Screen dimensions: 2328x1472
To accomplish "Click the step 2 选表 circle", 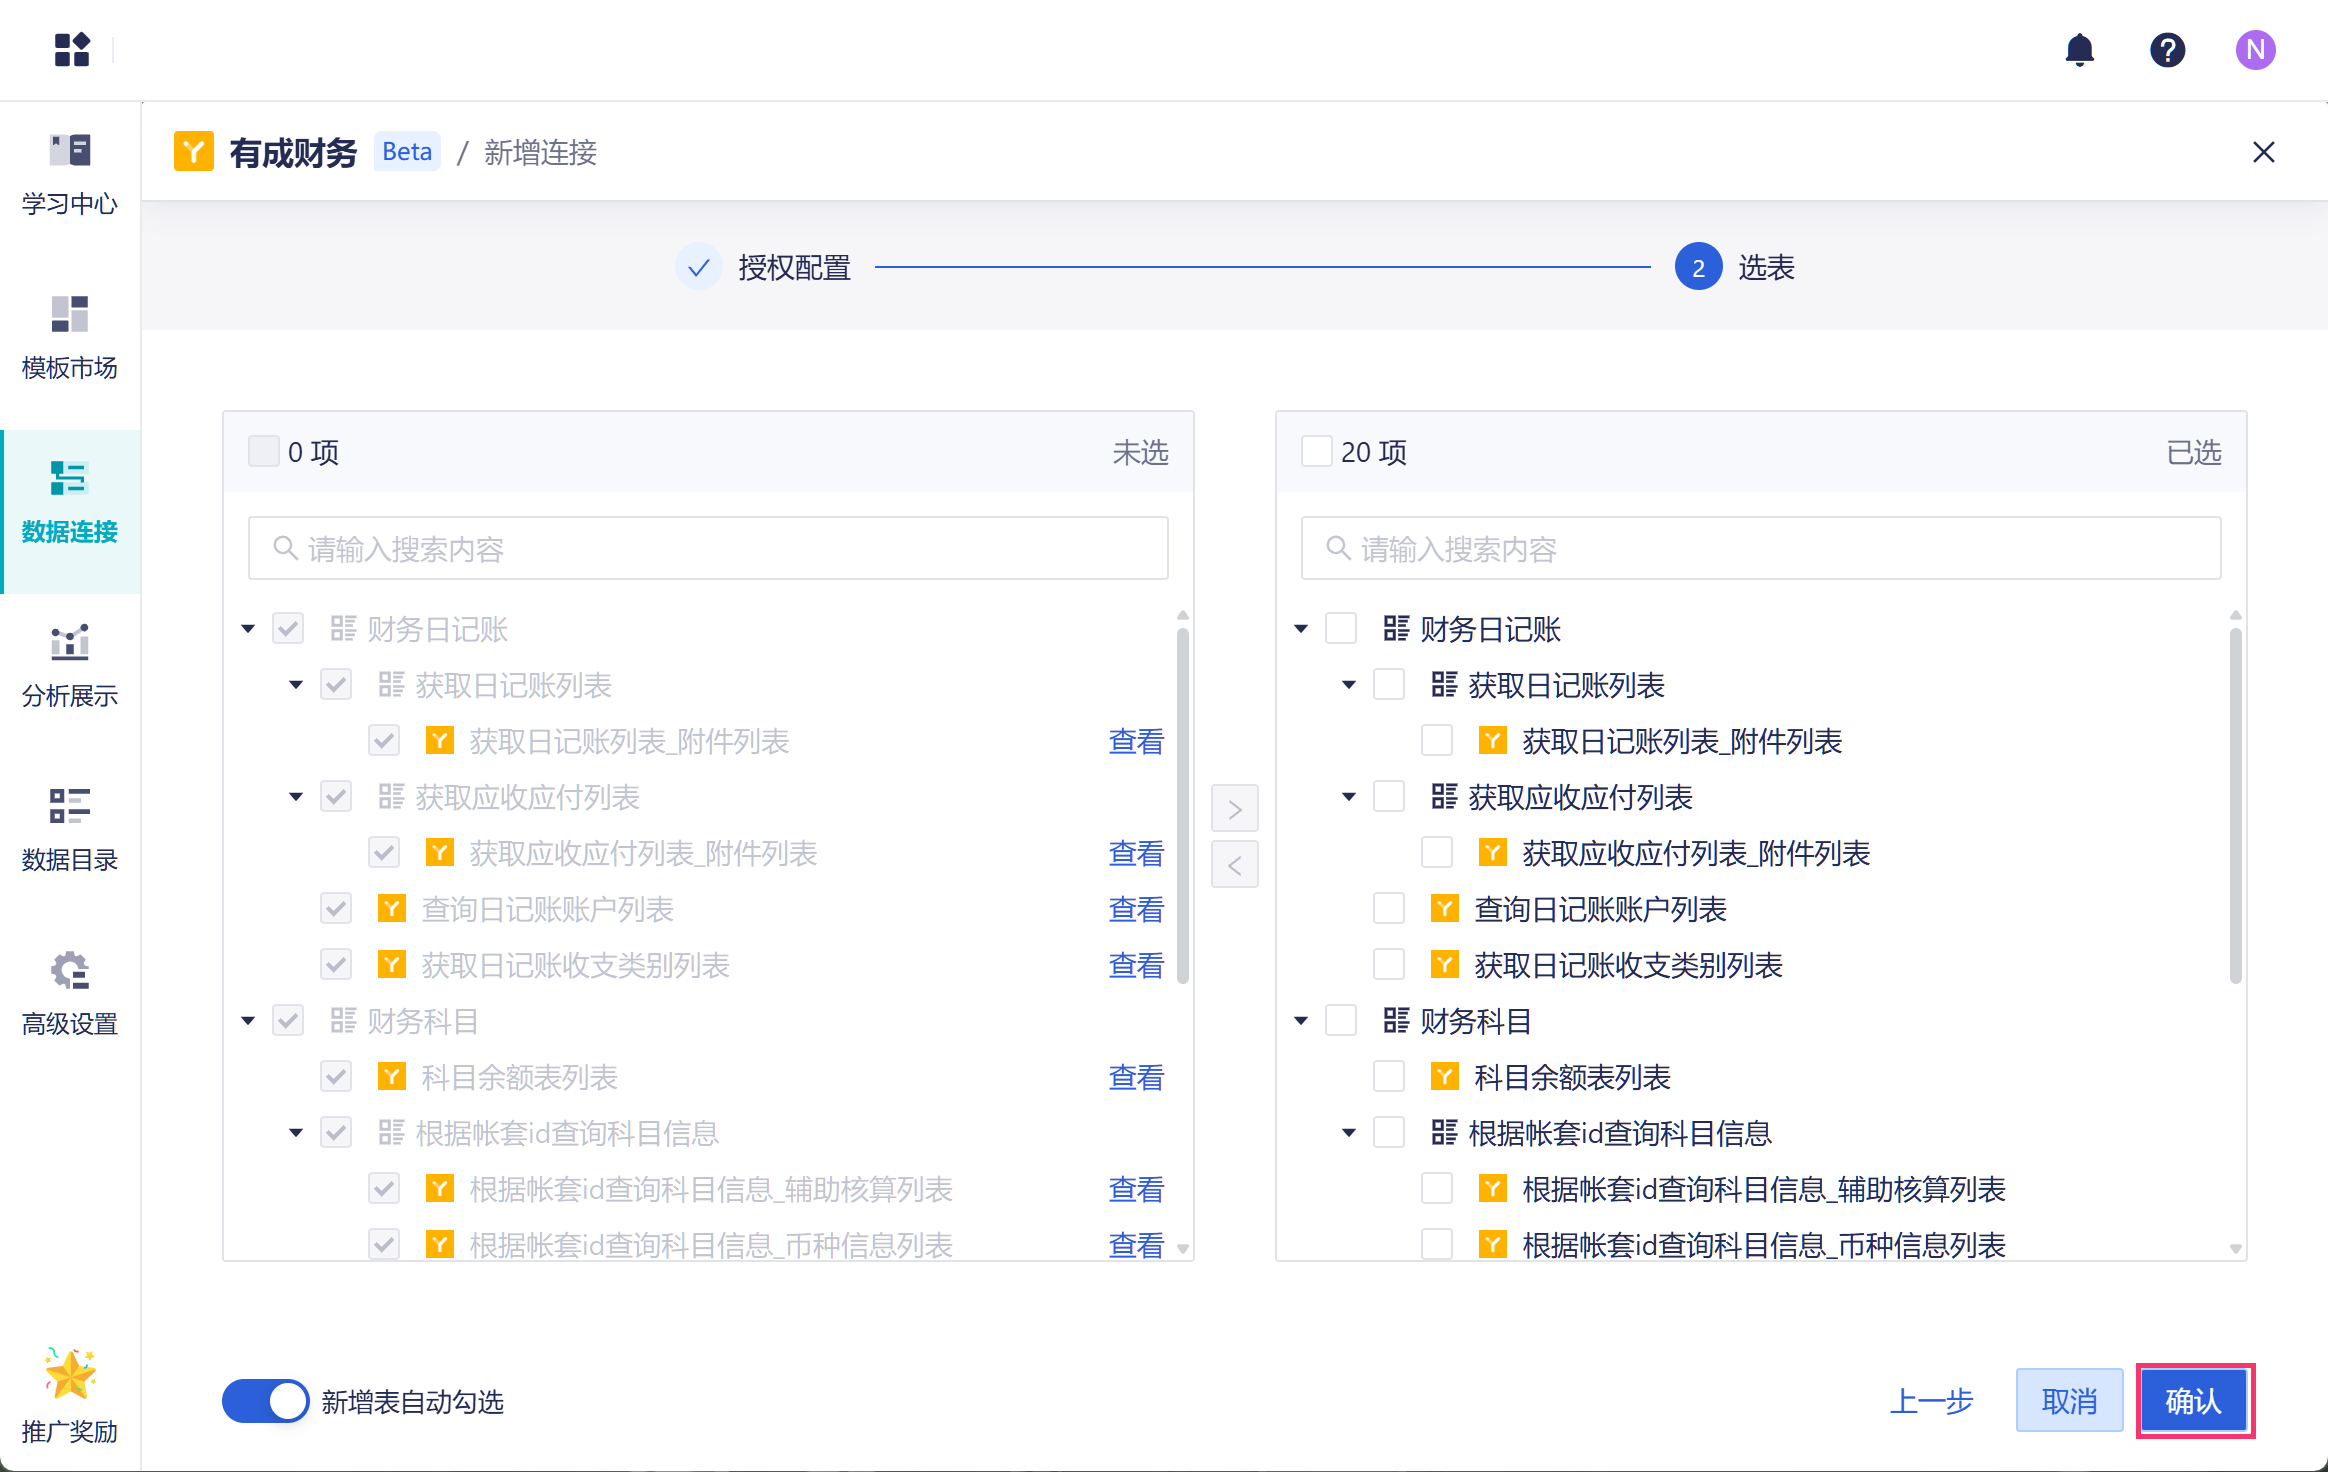I will pos(1699,267).
